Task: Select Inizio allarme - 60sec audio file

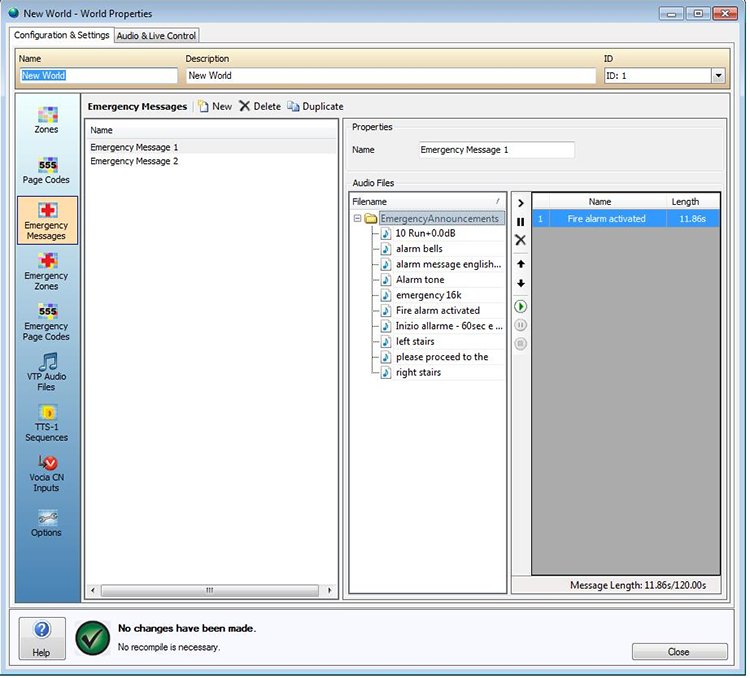Action: click(449, 326)
